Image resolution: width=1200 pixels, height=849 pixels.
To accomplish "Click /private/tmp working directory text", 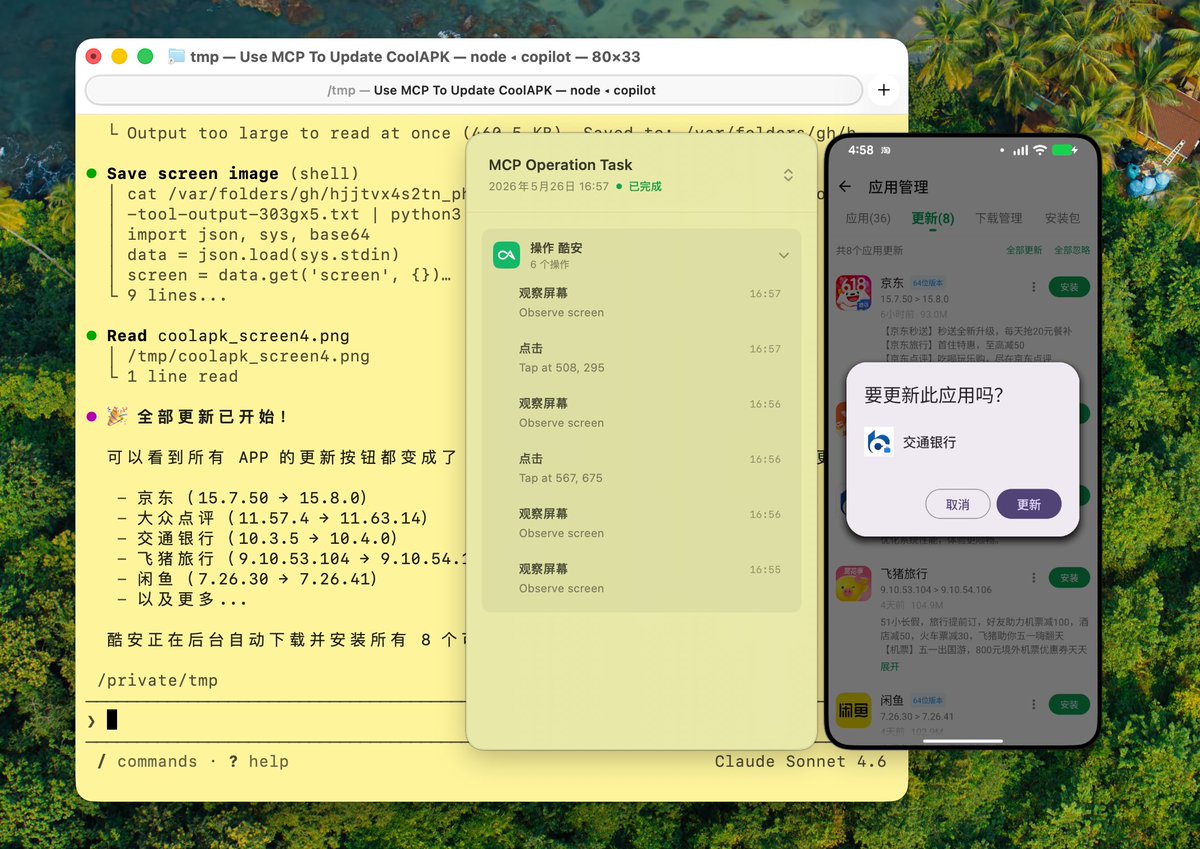I will click(x=158, y=681).
